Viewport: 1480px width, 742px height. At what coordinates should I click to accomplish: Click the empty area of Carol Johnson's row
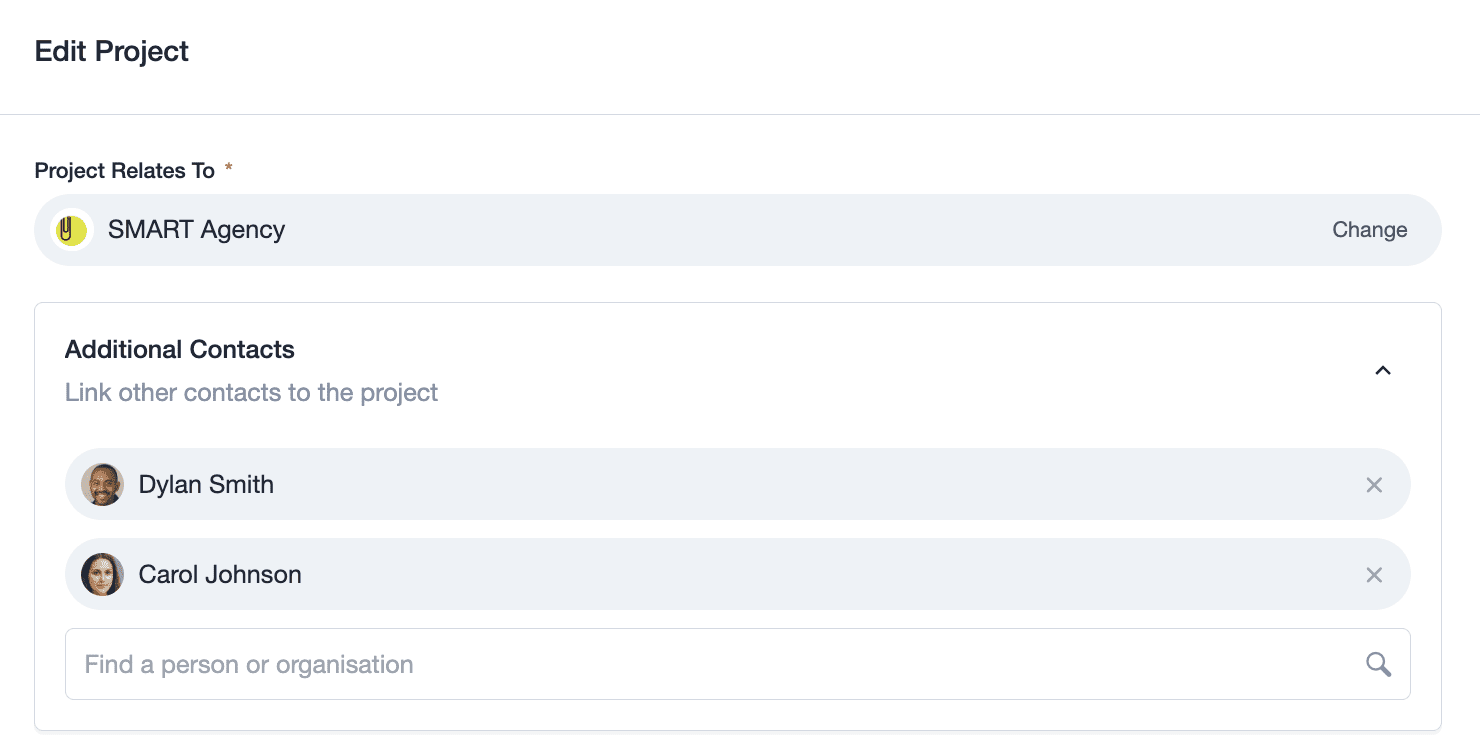pos(800,574)
